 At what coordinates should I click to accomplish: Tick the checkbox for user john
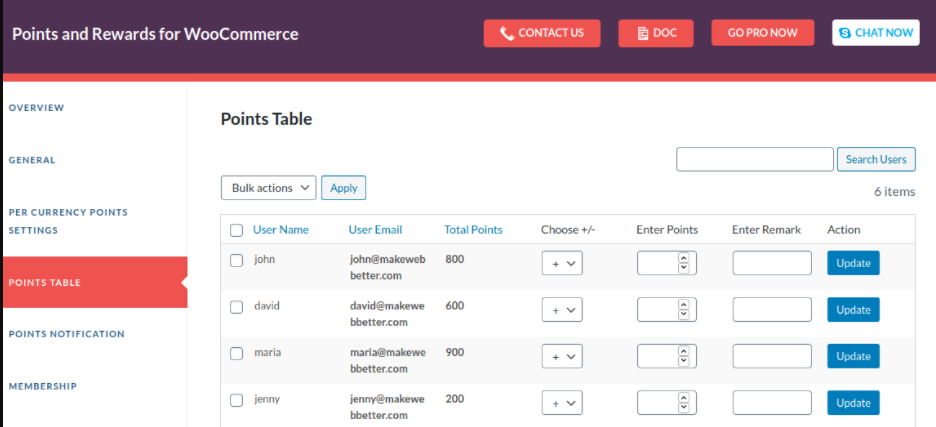point(237,260)
